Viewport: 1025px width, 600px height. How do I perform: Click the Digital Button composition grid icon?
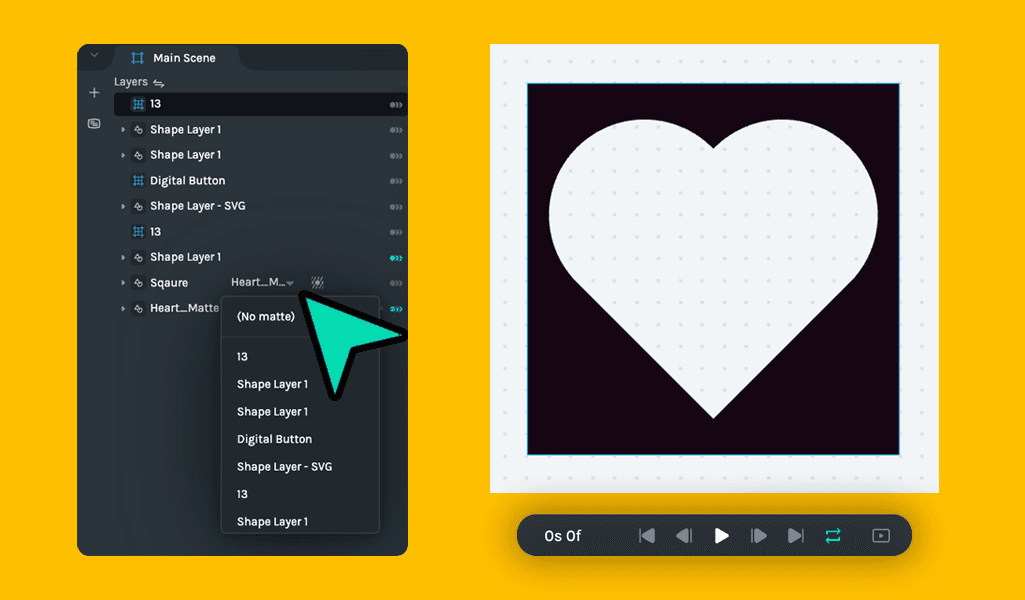point(140,180)
